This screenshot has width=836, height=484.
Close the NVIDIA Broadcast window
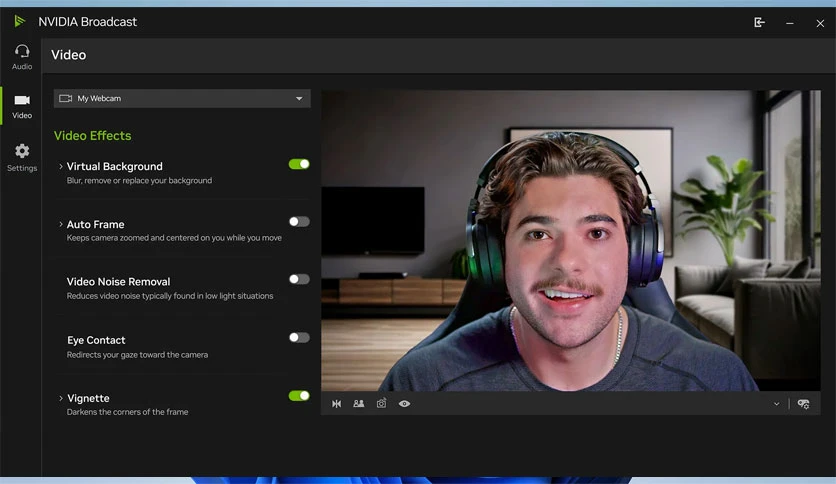(x=820, y=23)
